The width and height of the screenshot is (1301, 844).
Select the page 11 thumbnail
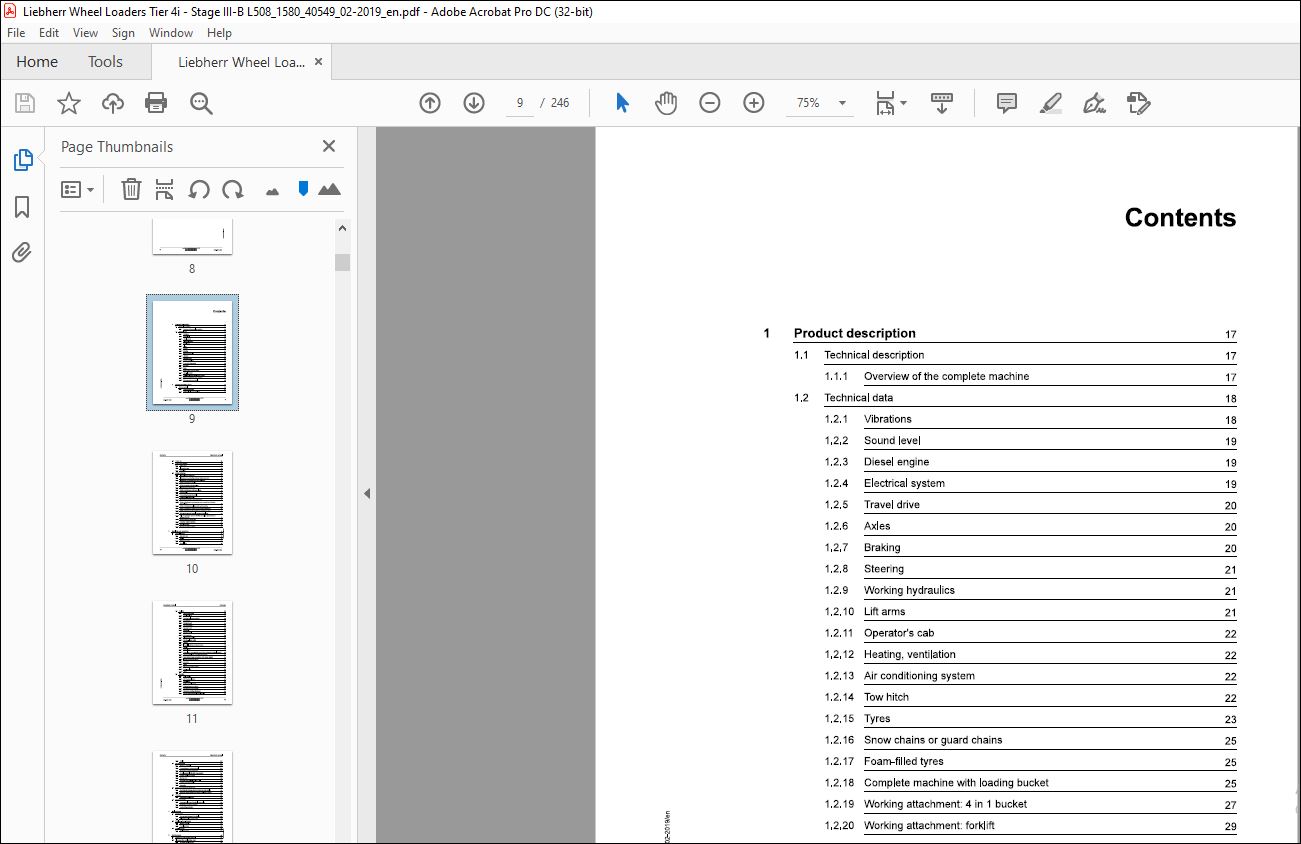pyautogui.click(x=192, y=652)
